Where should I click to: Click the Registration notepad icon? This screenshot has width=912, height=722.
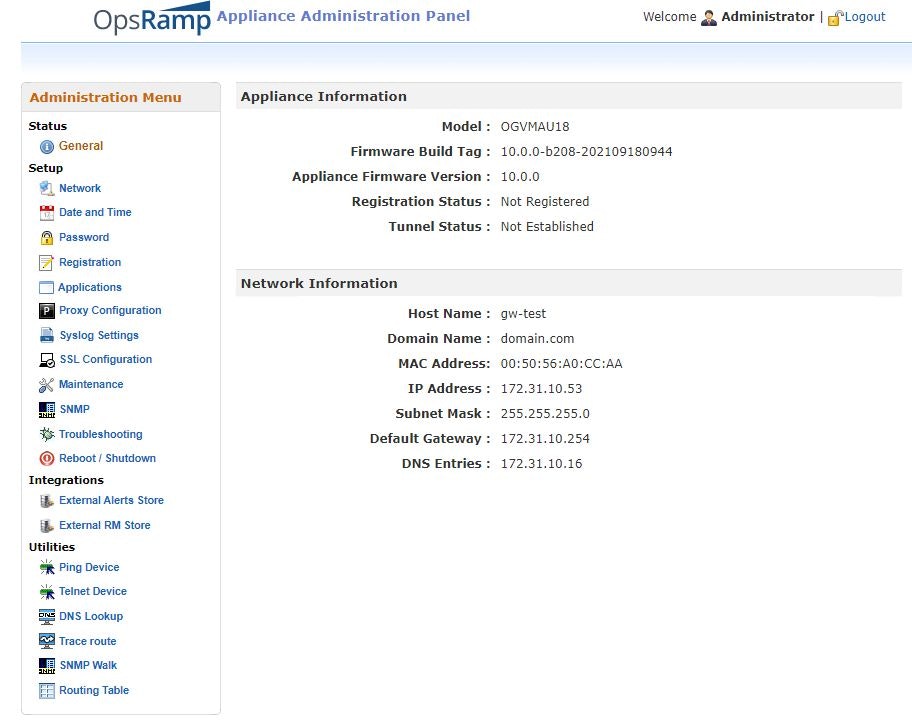pyautogui.click(x=46, y=262)
